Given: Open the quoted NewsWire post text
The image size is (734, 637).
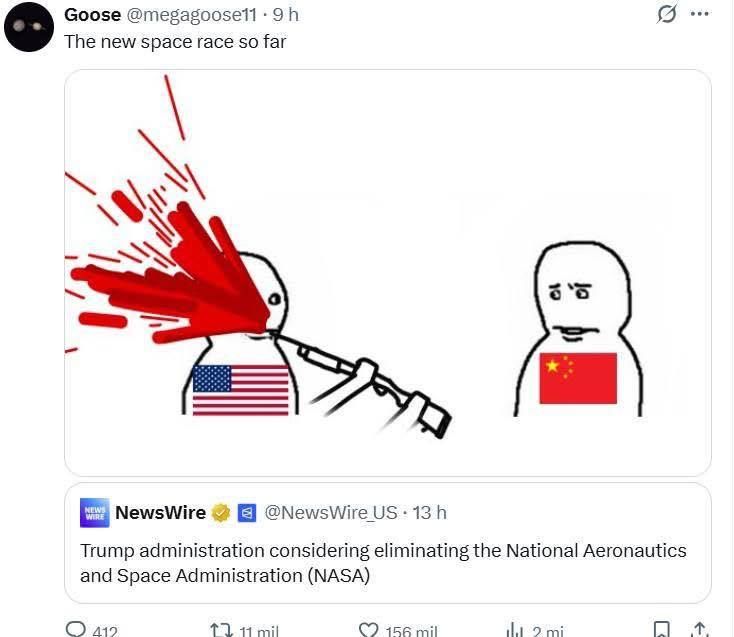Looking at the screenshot, I should (x=383, y=563).
